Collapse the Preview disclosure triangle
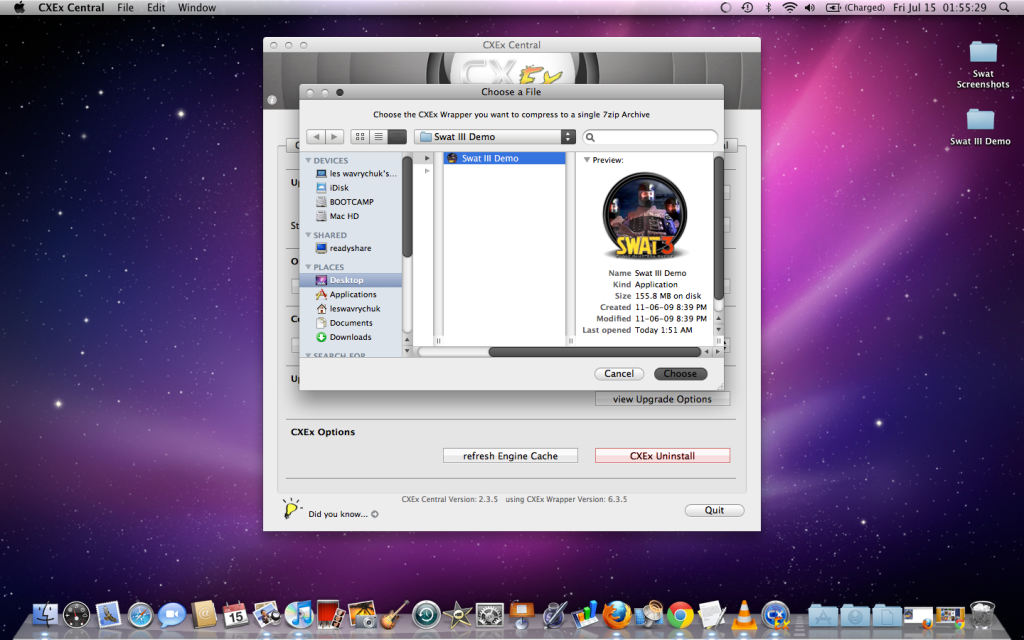Image resolution: width=1024 pixels, height=640 pixels. coord(586,160)
